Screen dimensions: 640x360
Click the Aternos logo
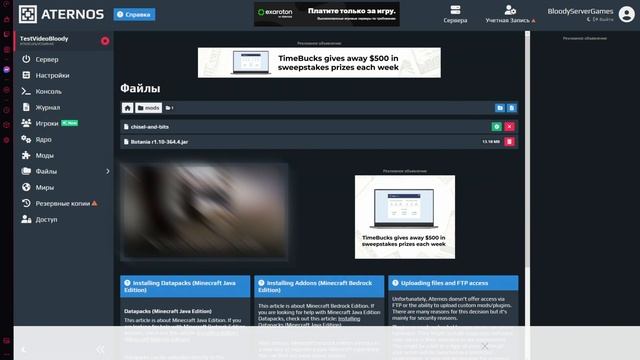click(x=61, y=14)
